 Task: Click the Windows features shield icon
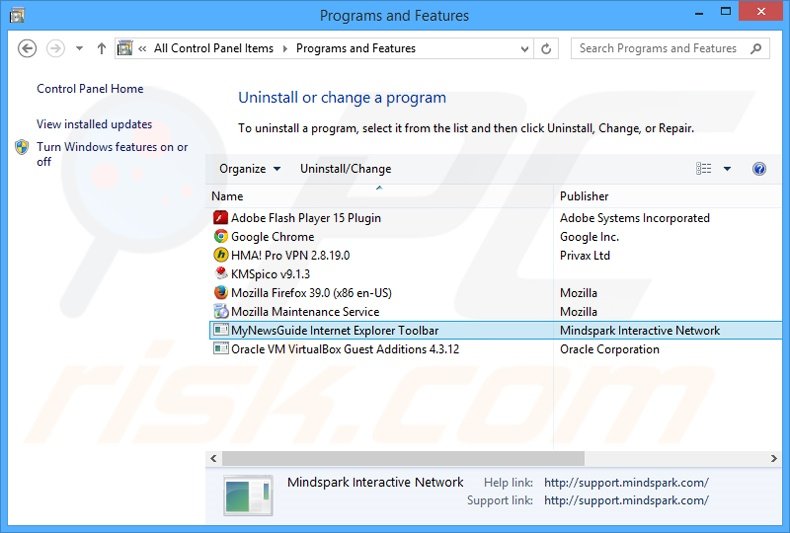(x=22, y=147)
